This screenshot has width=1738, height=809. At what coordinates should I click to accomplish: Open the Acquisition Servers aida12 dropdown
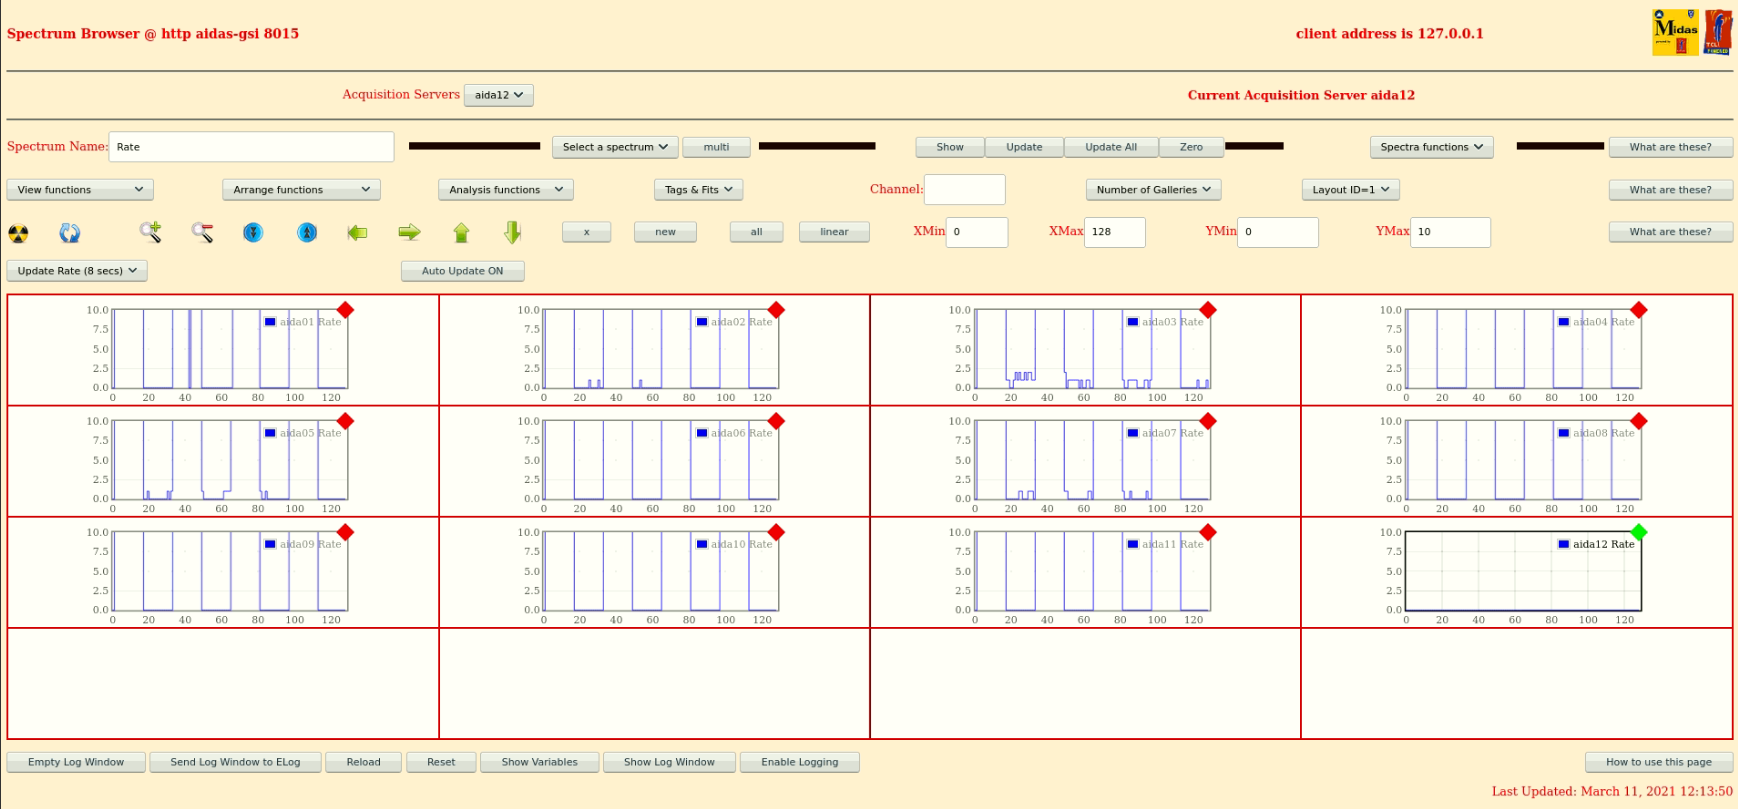tap(498, 95)
